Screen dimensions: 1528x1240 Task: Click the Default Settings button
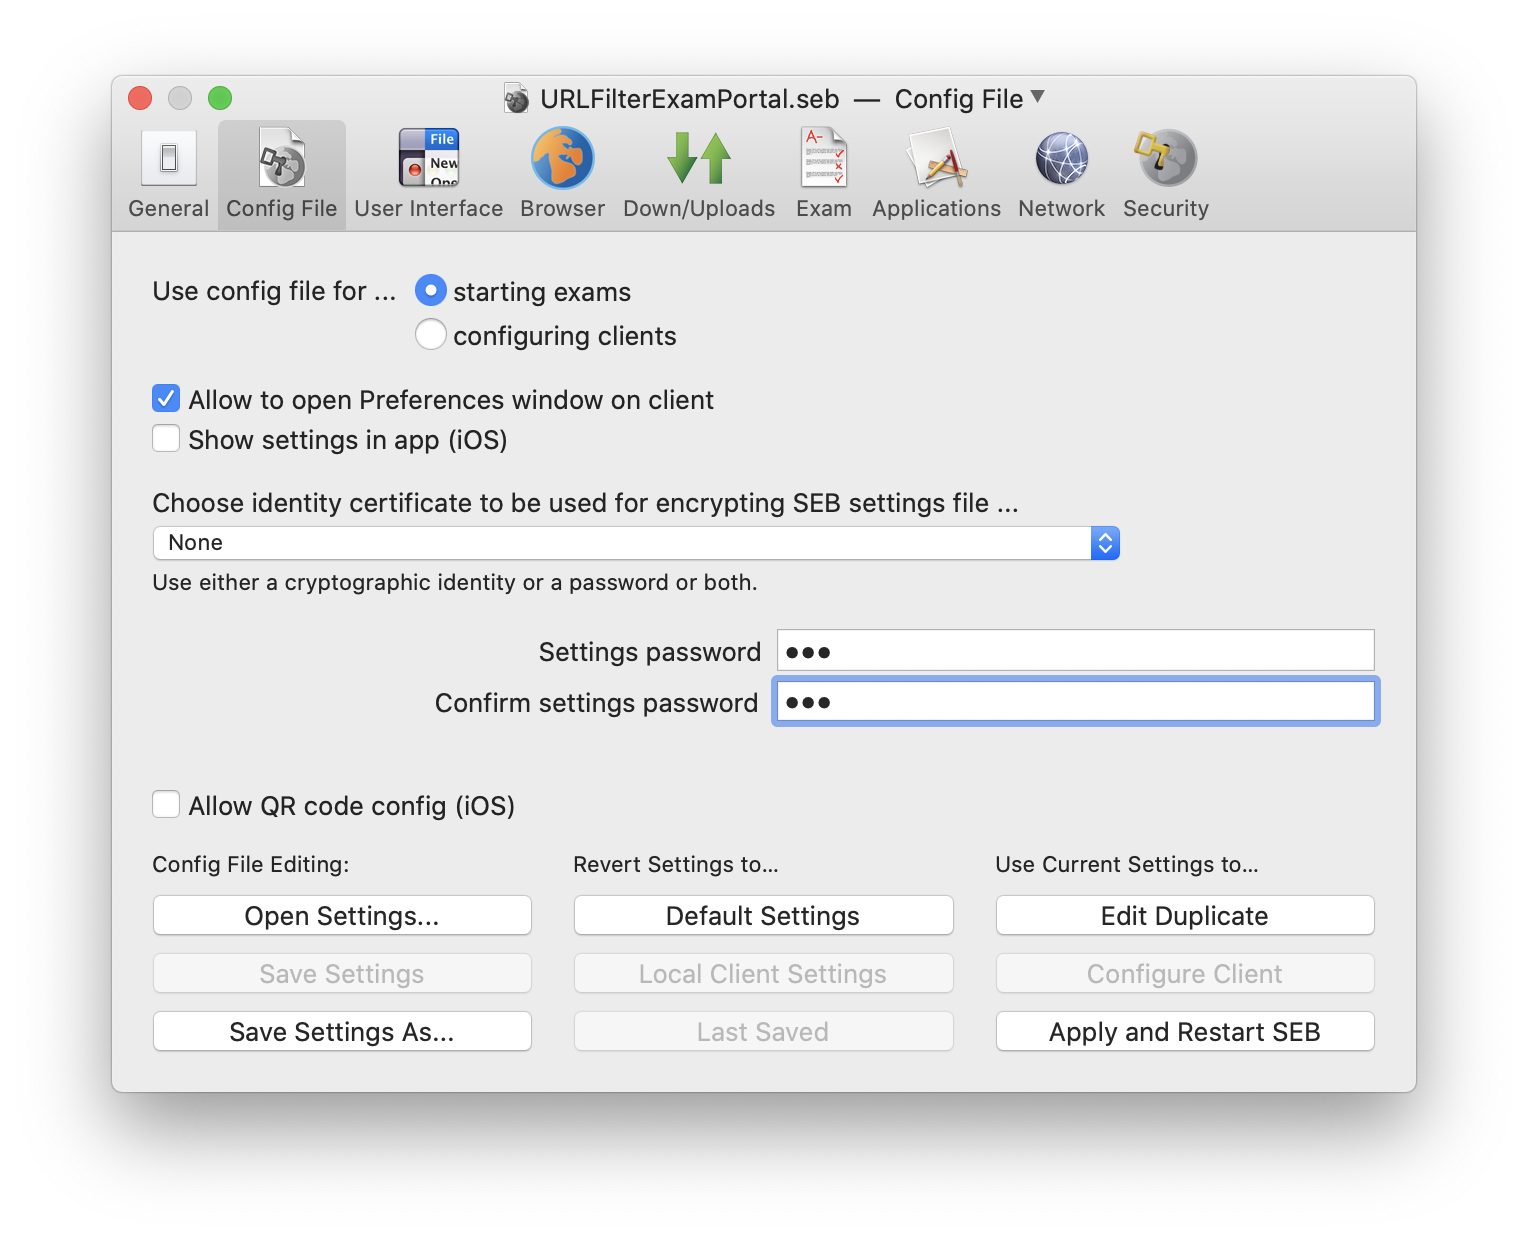[x=763, y=915]
